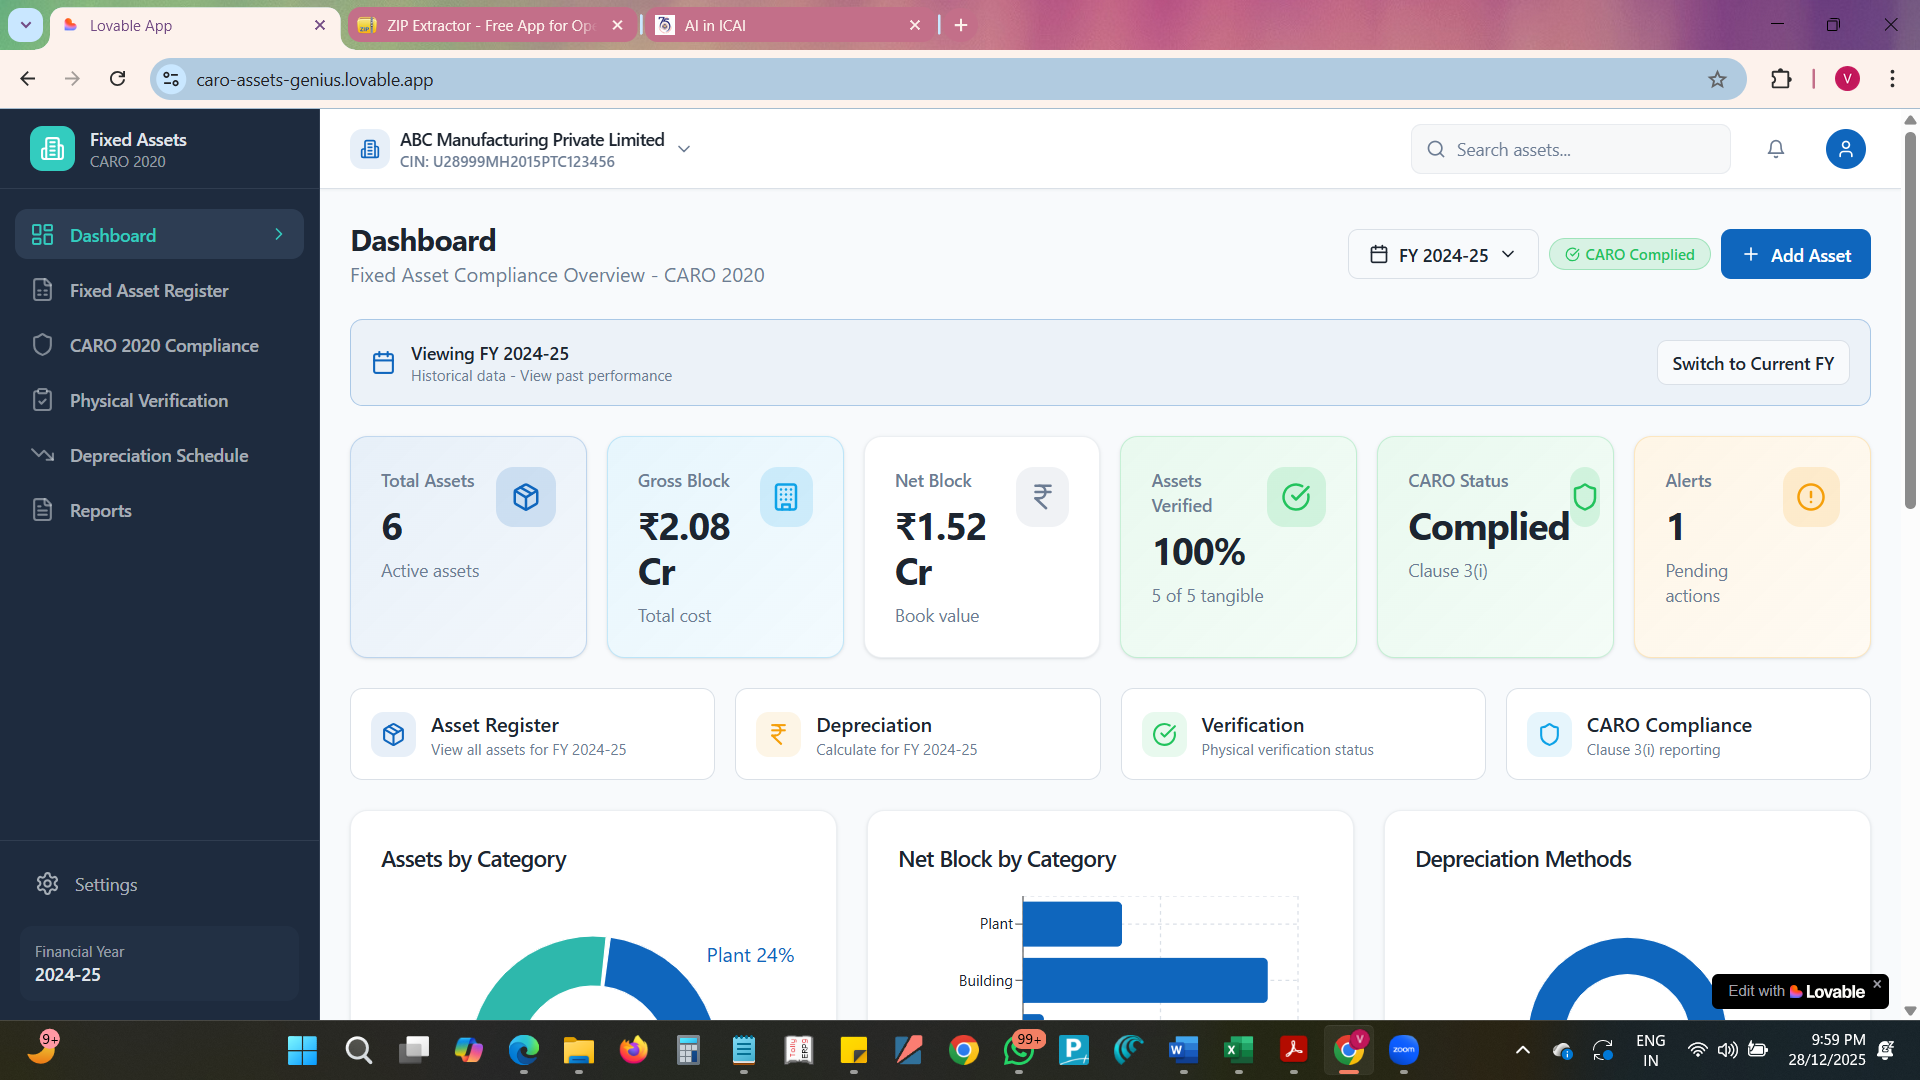Open the user profile avatar
Viewport: 1920px width, 1080px height.
pos(1845,149)
